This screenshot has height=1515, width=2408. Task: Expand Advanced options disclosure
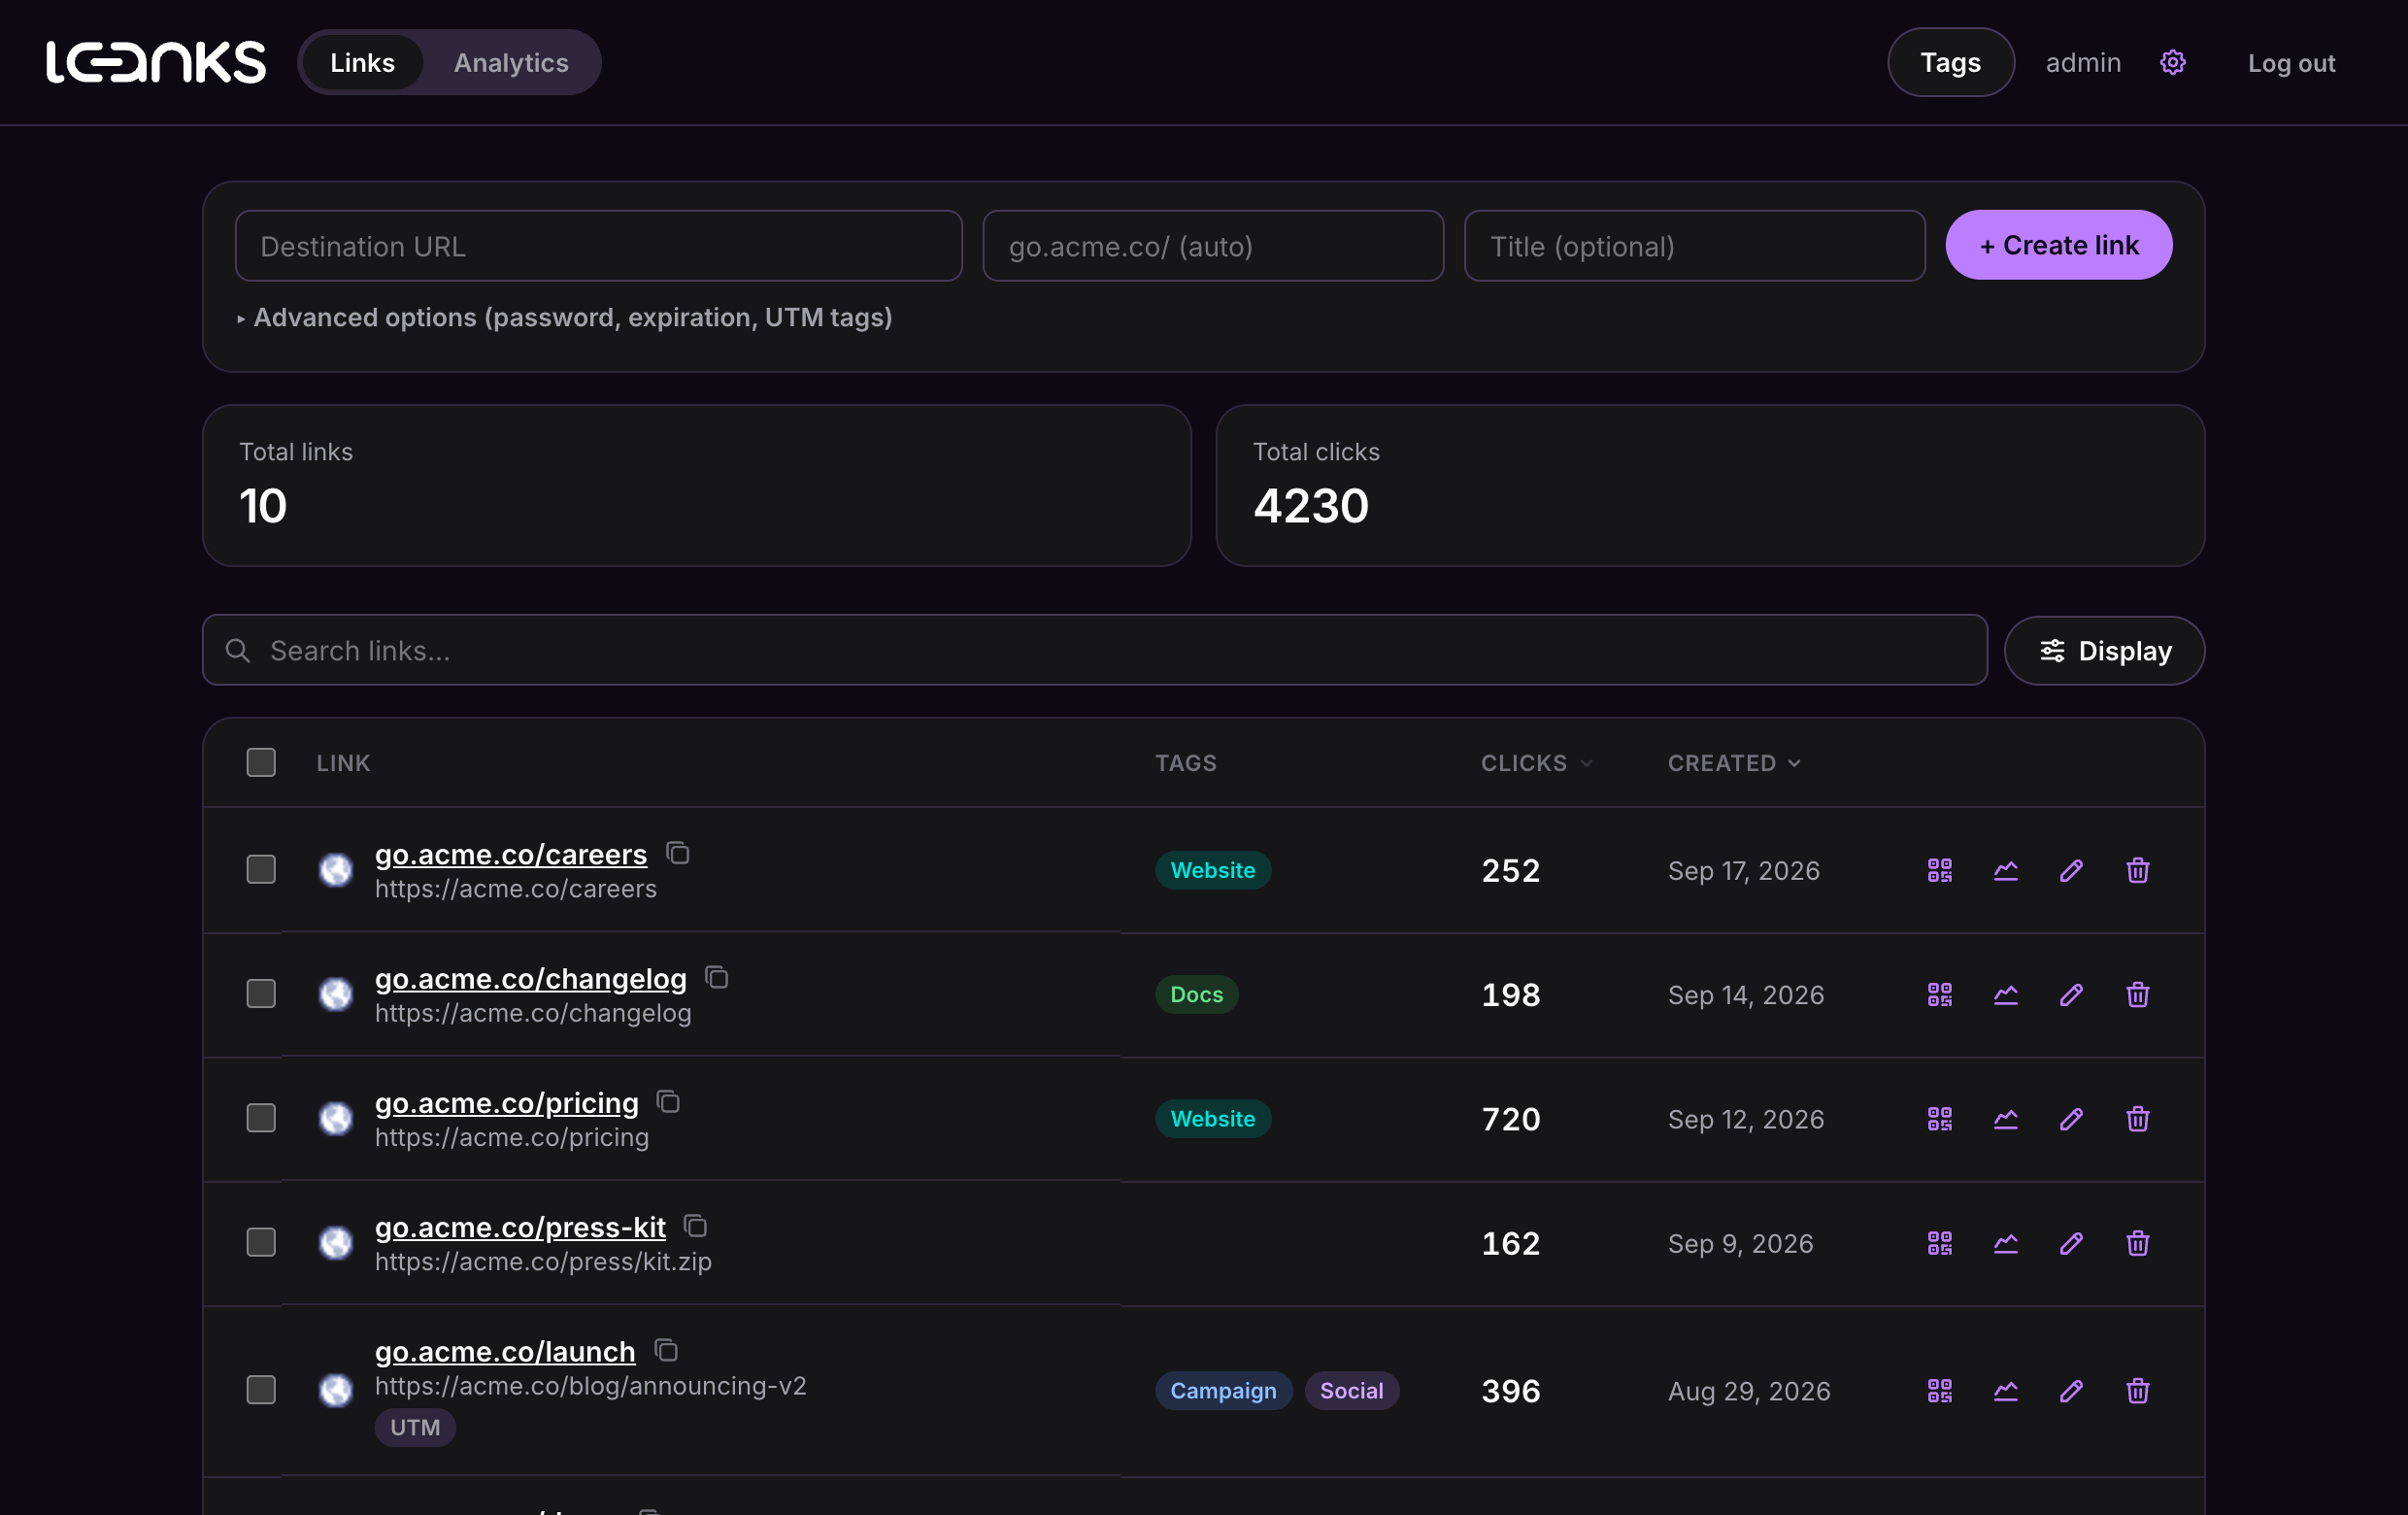pyautogui.click(x=564, y=317)
